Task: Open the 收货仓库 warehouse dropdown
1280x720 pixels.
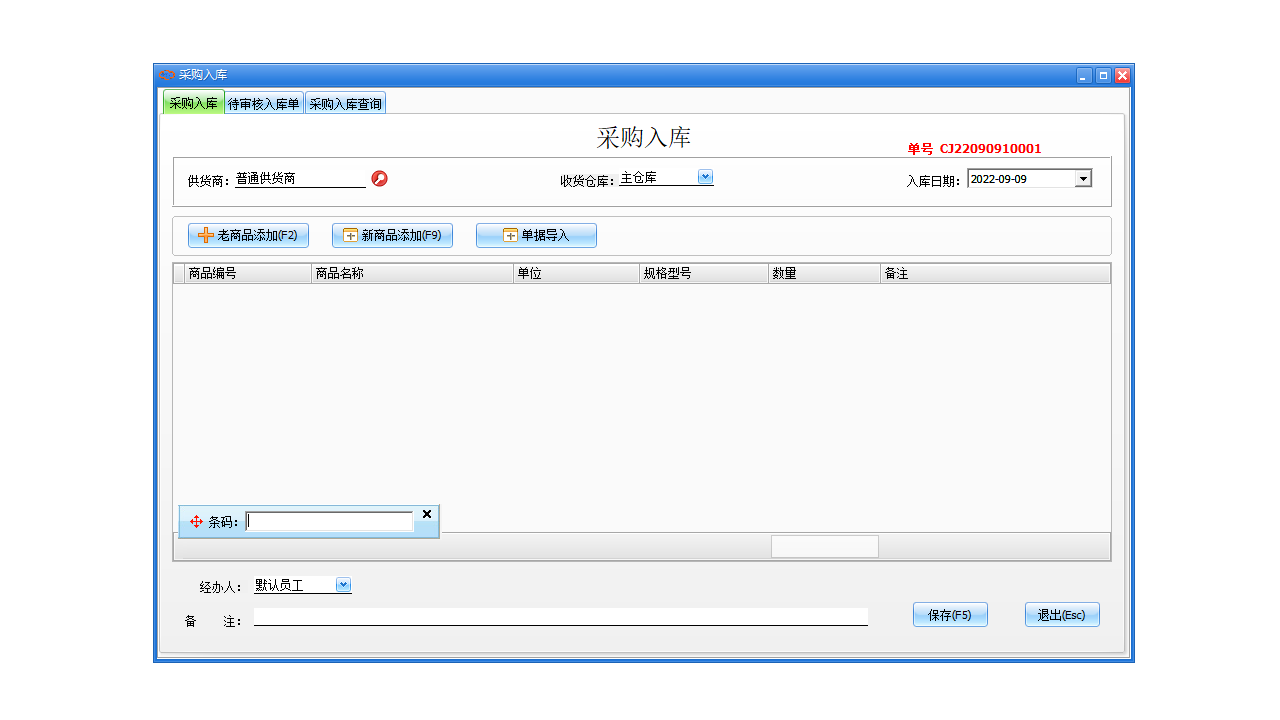Action: click(x=705, y=176)
